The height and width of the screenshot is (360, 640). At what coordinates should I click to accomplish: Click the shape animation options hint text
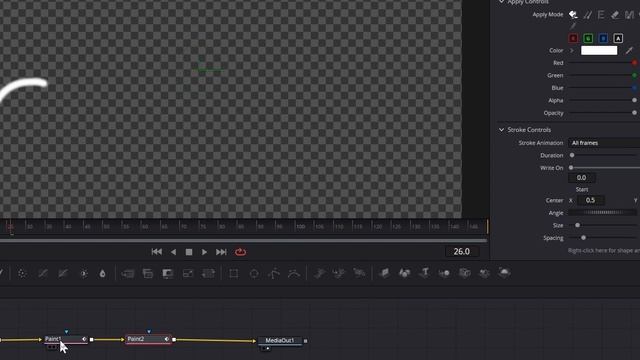pos(604,251)
